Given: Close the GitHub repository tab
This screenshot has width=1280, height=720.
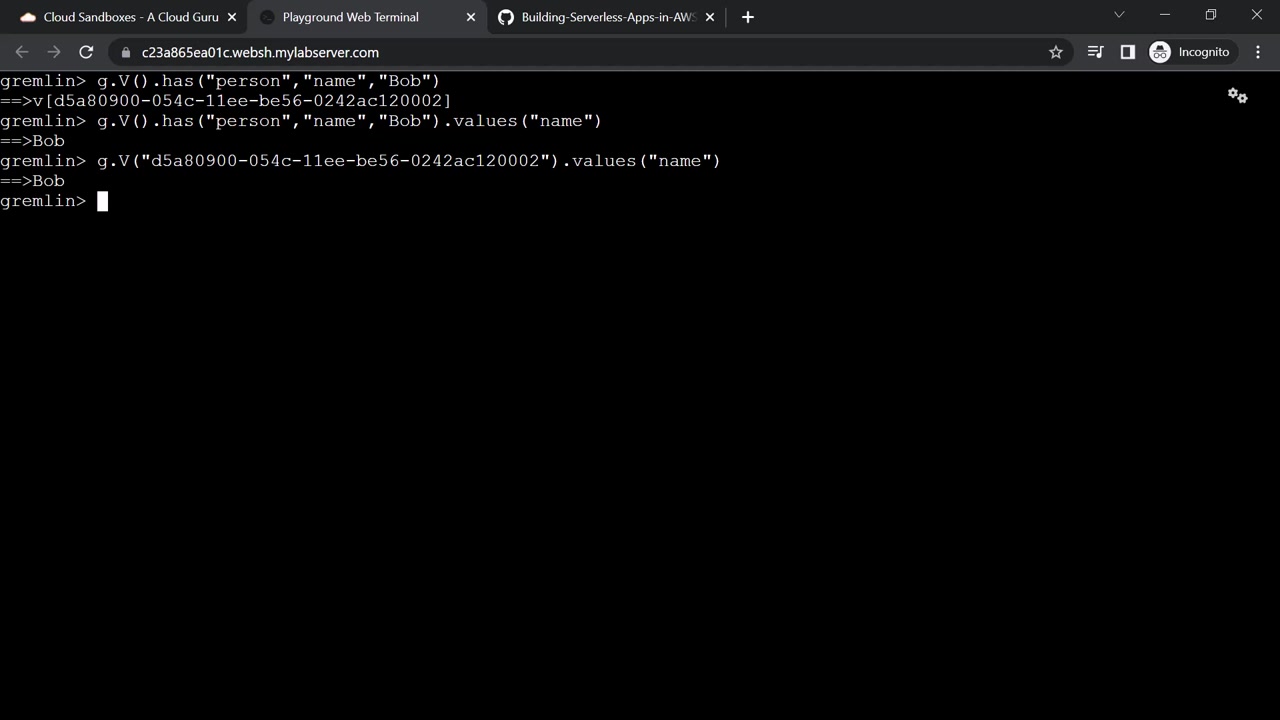Looking at the screenshot, I should 710,17.
